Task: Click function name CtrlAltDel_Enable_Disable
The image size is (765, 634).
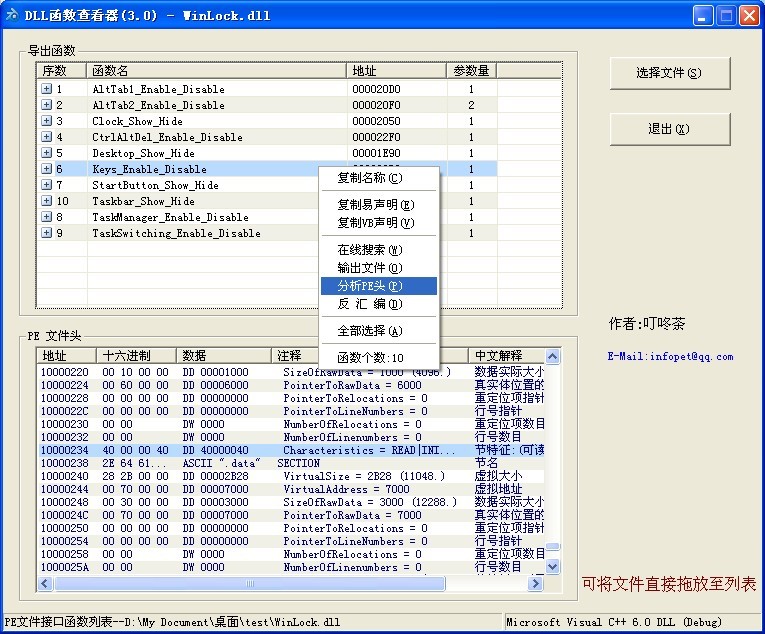Action: point(167,137)
